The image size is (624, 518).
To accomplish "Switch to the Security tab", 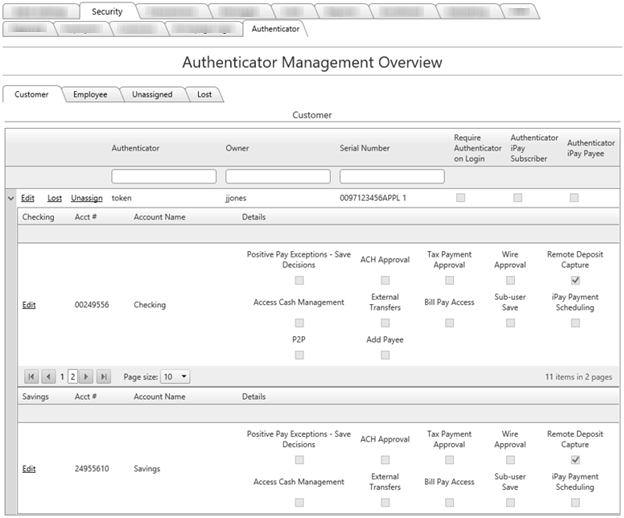I will 107,11.
